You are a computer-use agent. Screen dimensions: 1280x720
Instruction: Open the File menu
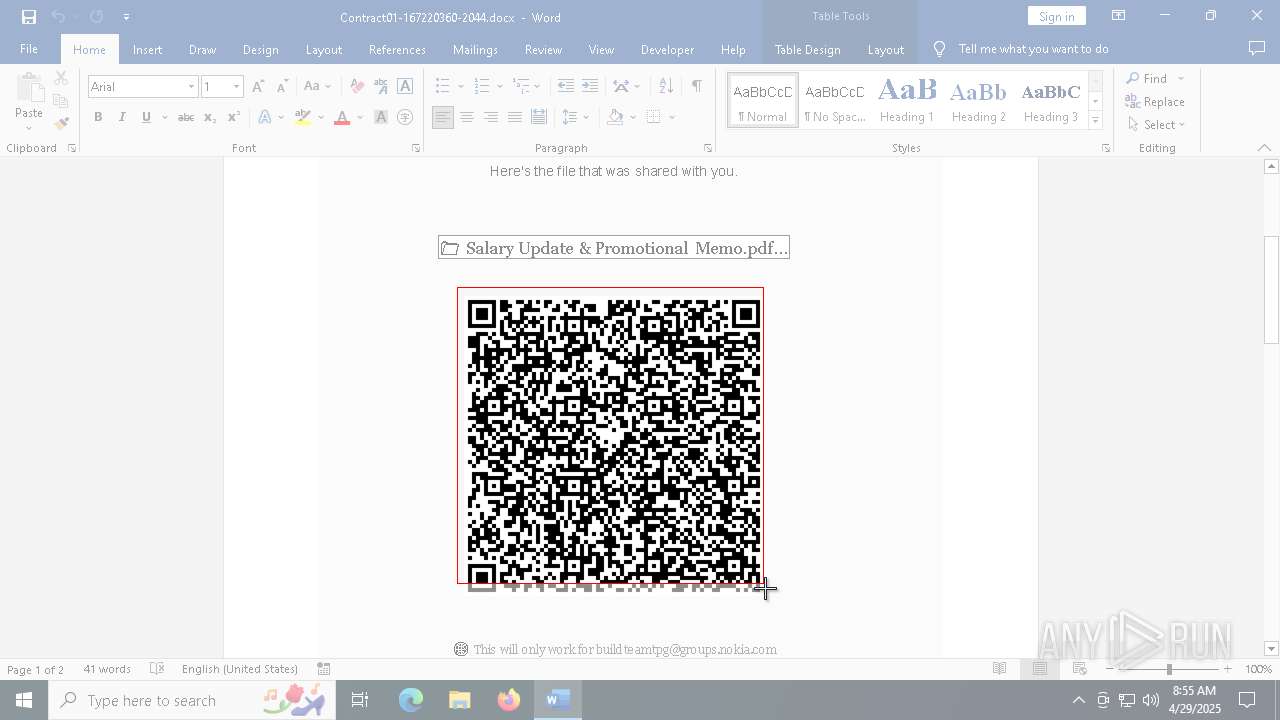[29, 49]
